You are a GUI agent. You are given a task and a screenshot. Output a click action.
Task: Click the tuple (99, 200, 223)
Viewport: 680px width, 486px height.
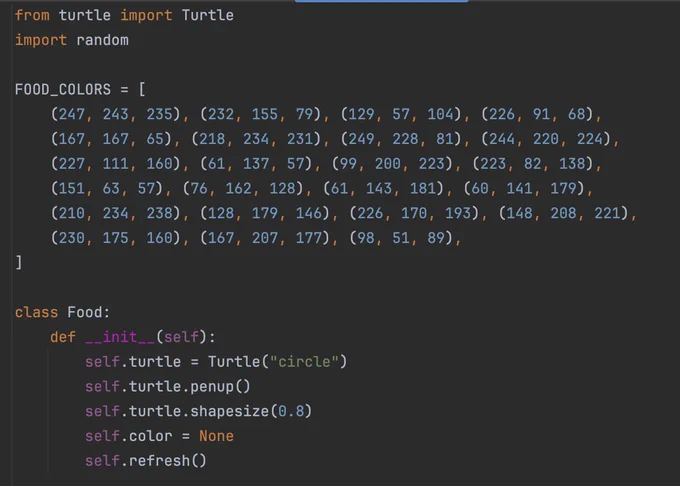pos(392,164)
